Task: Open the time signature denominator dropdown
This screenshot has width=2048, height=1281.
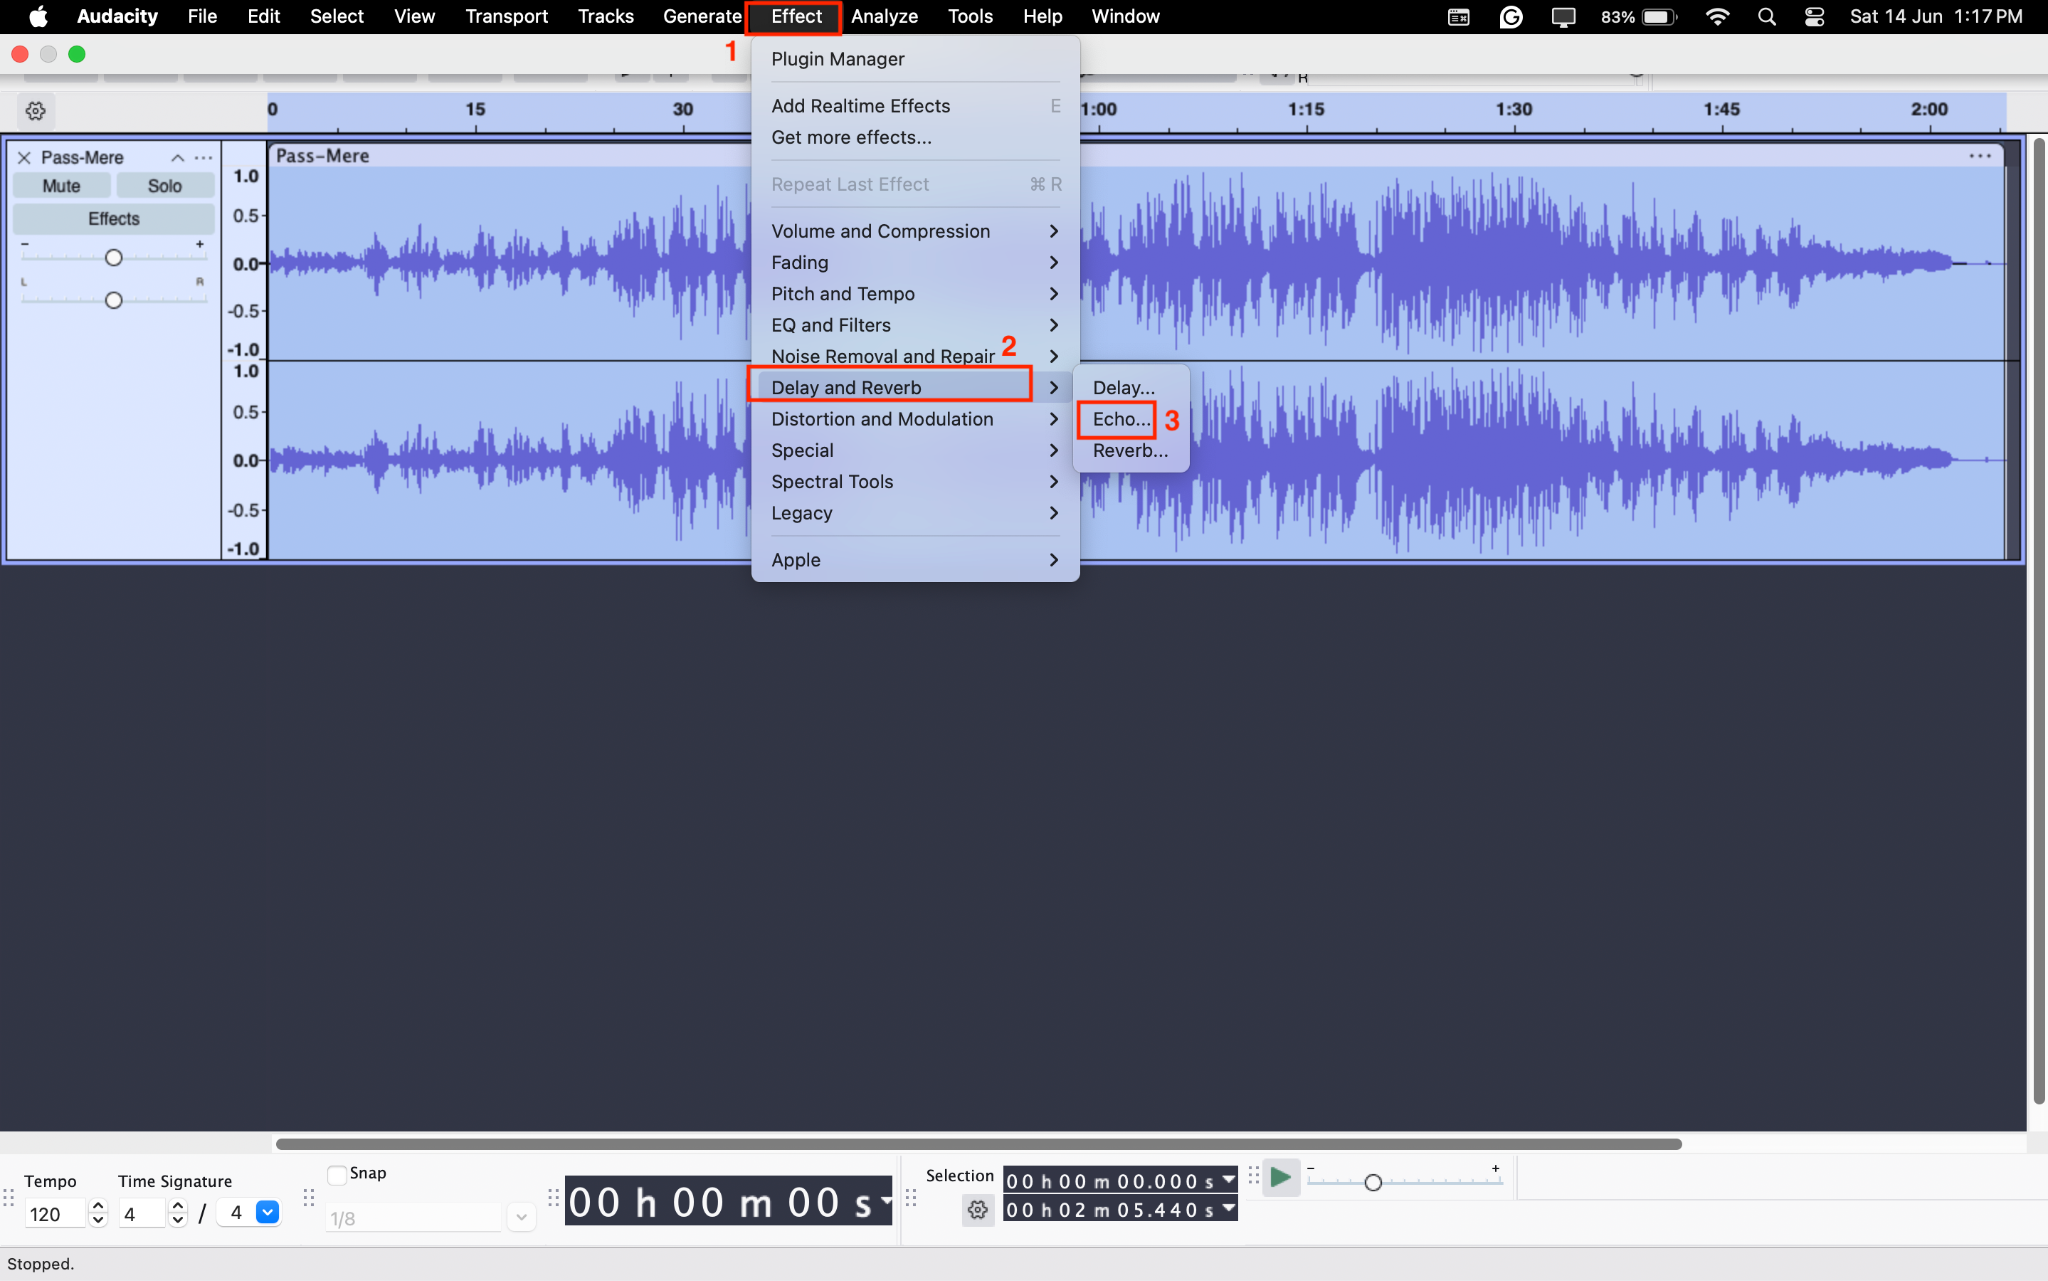Action: (x=267, y=1213)
